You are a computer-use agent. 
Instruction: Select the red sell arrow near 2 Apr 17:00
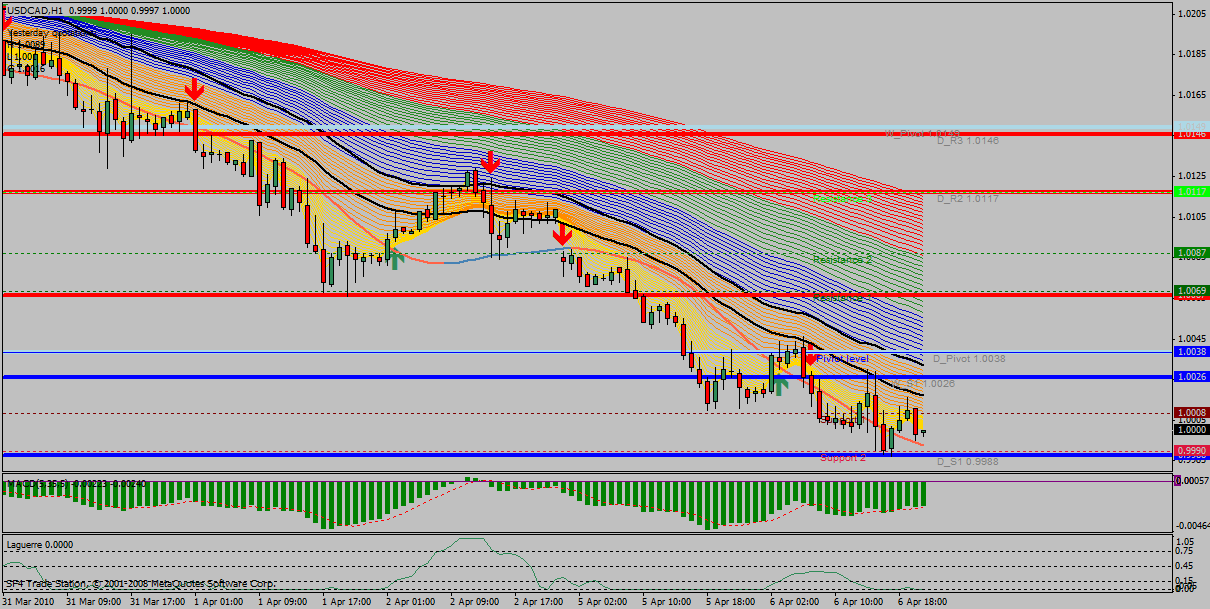(563, 234)
